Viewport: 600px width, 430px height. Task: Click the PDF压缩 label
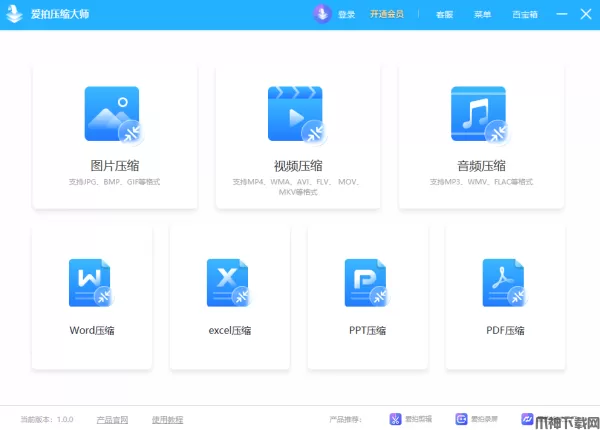505,330
